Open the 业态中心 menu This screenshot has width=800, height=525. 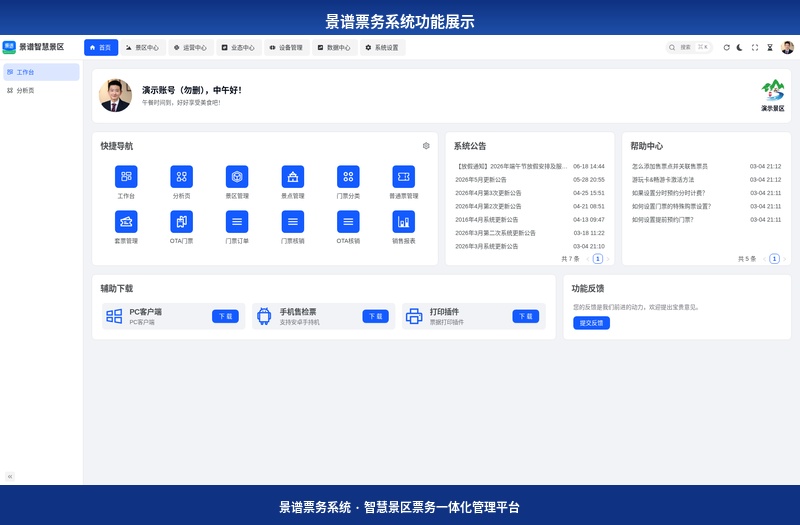click(x=239, y=47)
